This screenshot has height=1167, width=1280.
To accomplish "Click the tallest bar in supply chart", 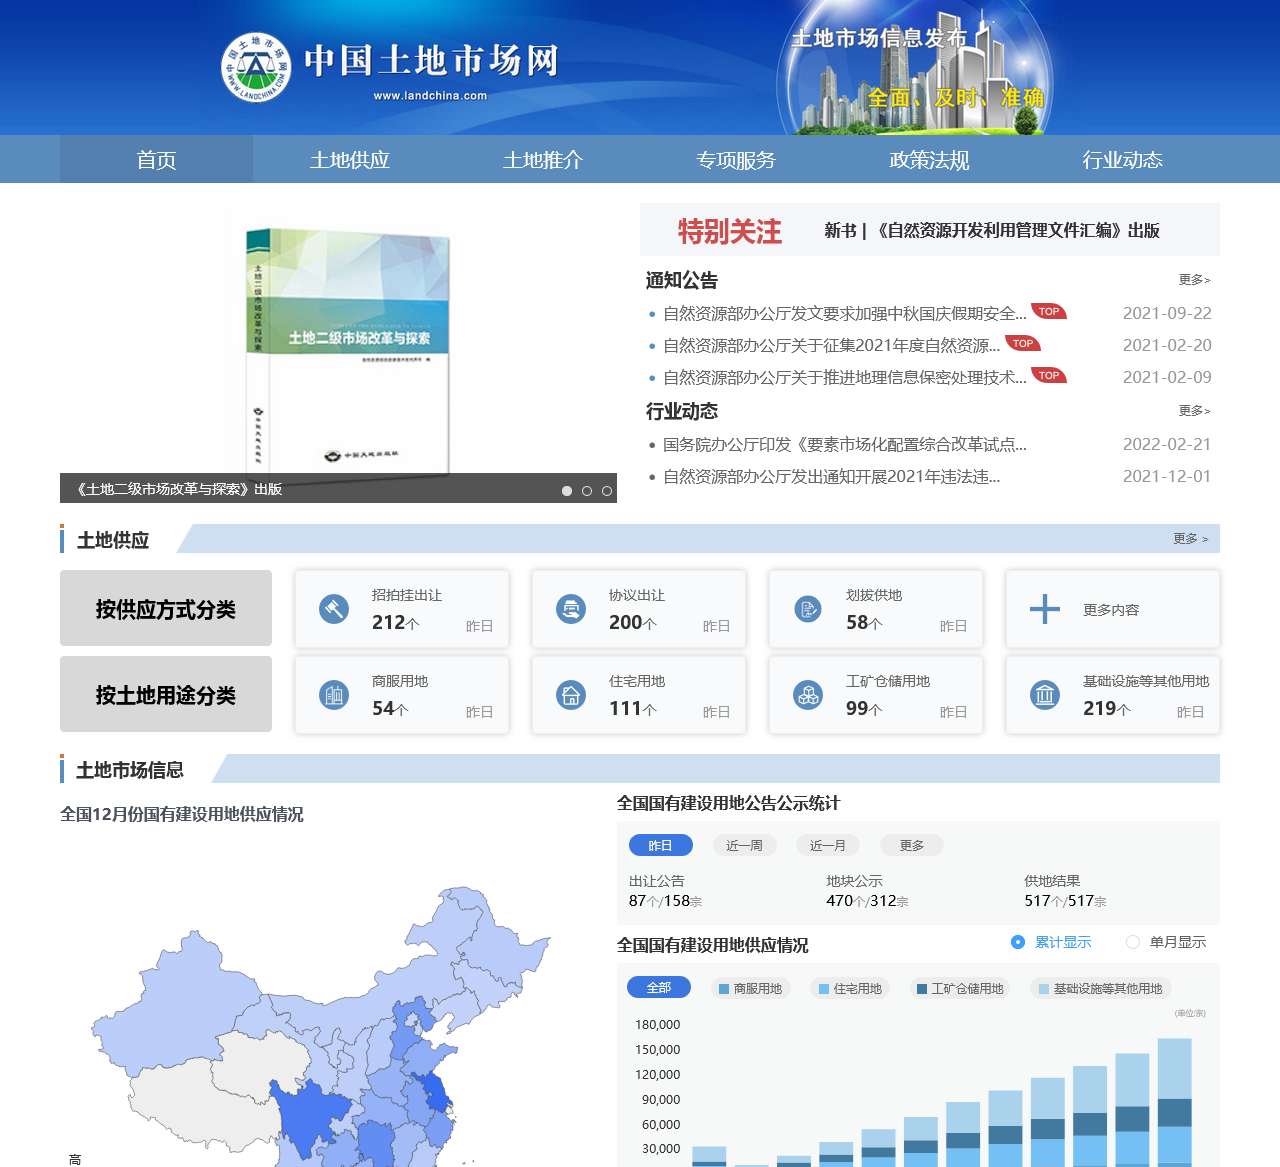I will point(1175,1102).
